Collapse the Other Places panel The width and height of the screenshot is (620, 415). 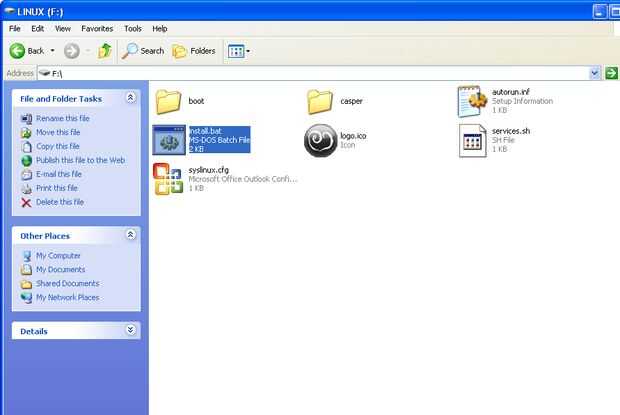pos(131,235)
